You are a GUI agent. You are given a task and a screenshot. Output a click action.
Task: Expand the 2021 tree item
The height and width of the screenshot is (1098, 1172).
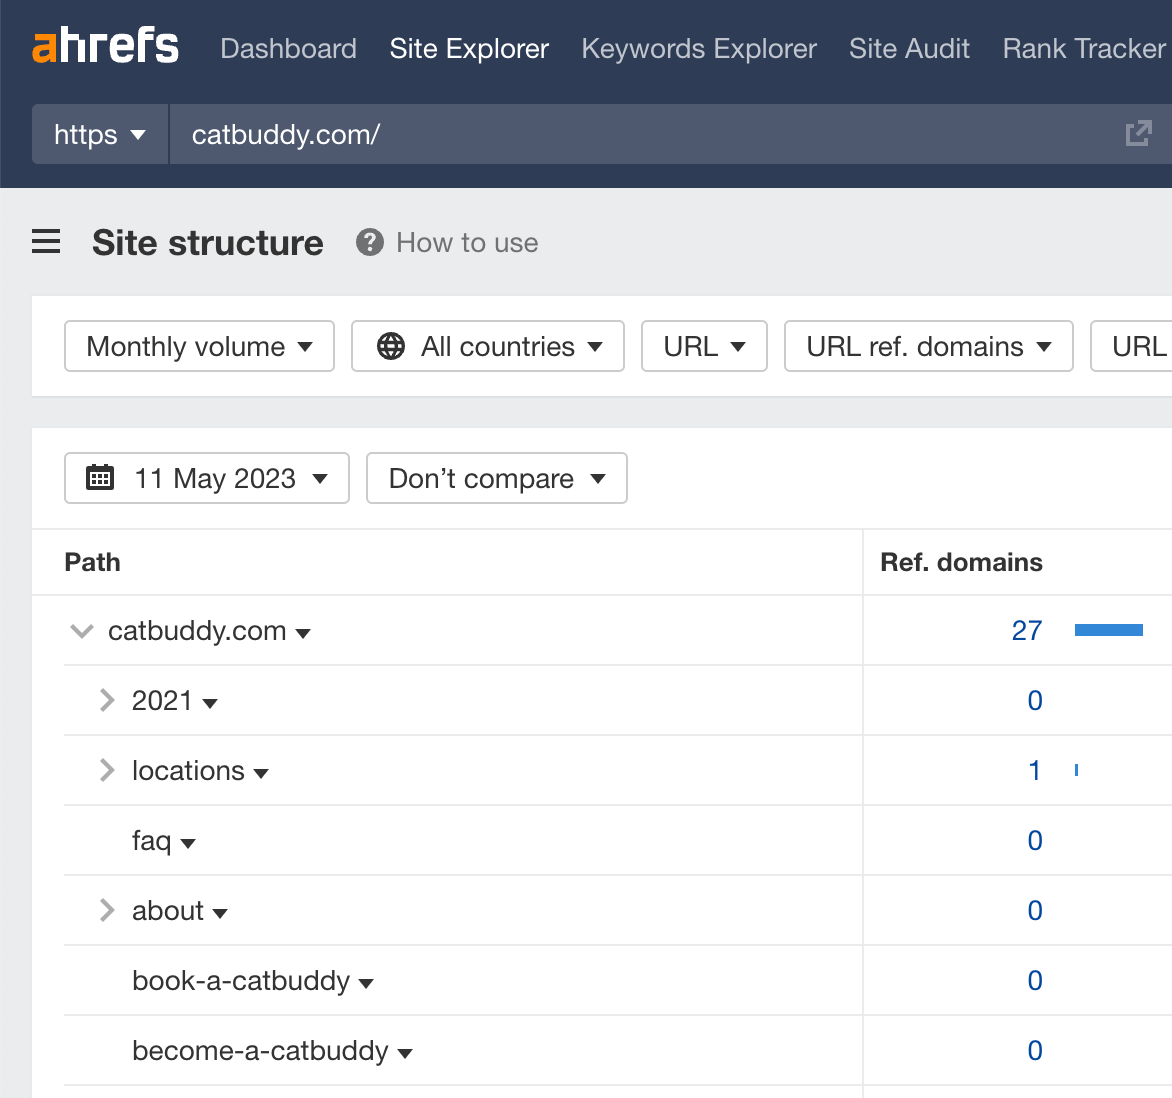click(106, 700)
